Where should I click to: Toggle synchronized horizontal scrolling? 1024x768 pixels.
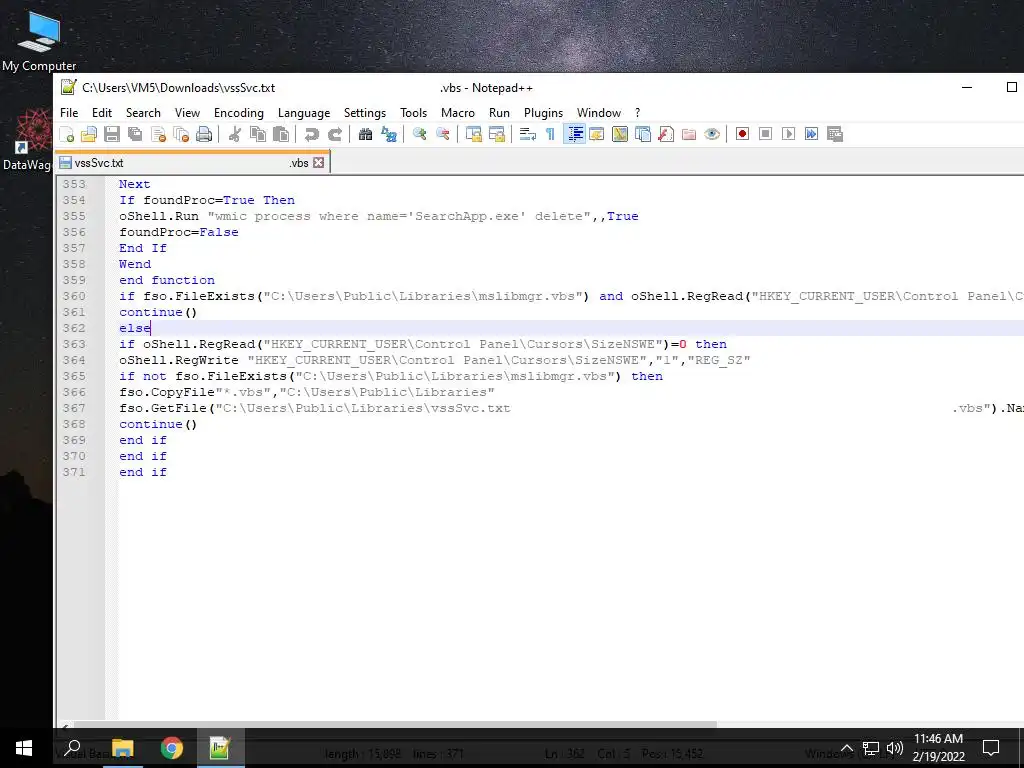[496, 135]
